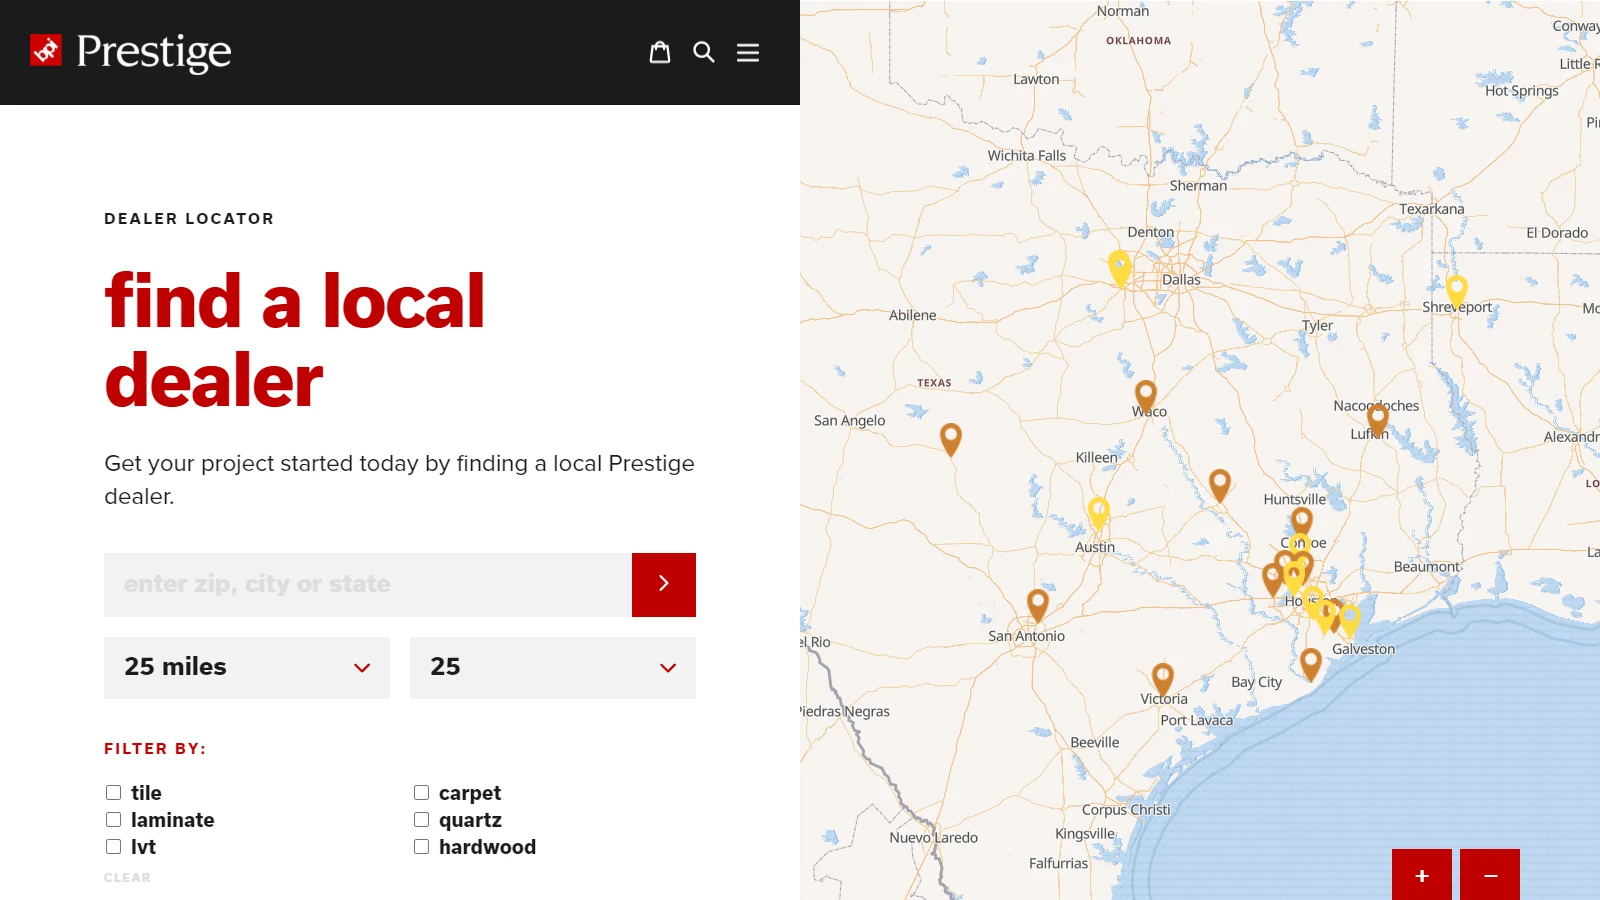This screenshot has height=900, width=1600.
Task: Open site search magnifier icon
Action: click(x=704, y=52)
